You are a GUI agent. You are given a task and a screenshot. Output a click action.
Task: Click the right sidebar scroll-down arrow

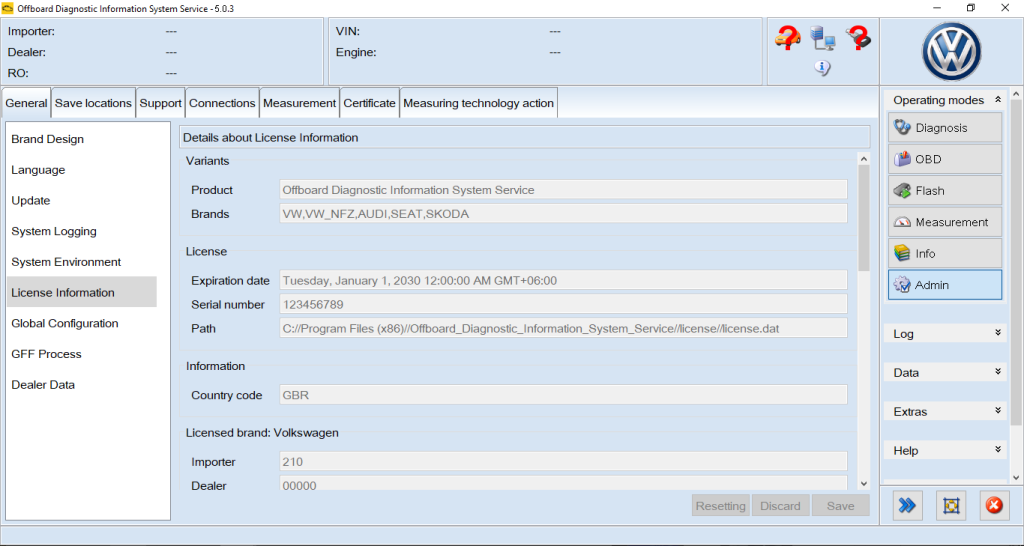click(1016, 478)
